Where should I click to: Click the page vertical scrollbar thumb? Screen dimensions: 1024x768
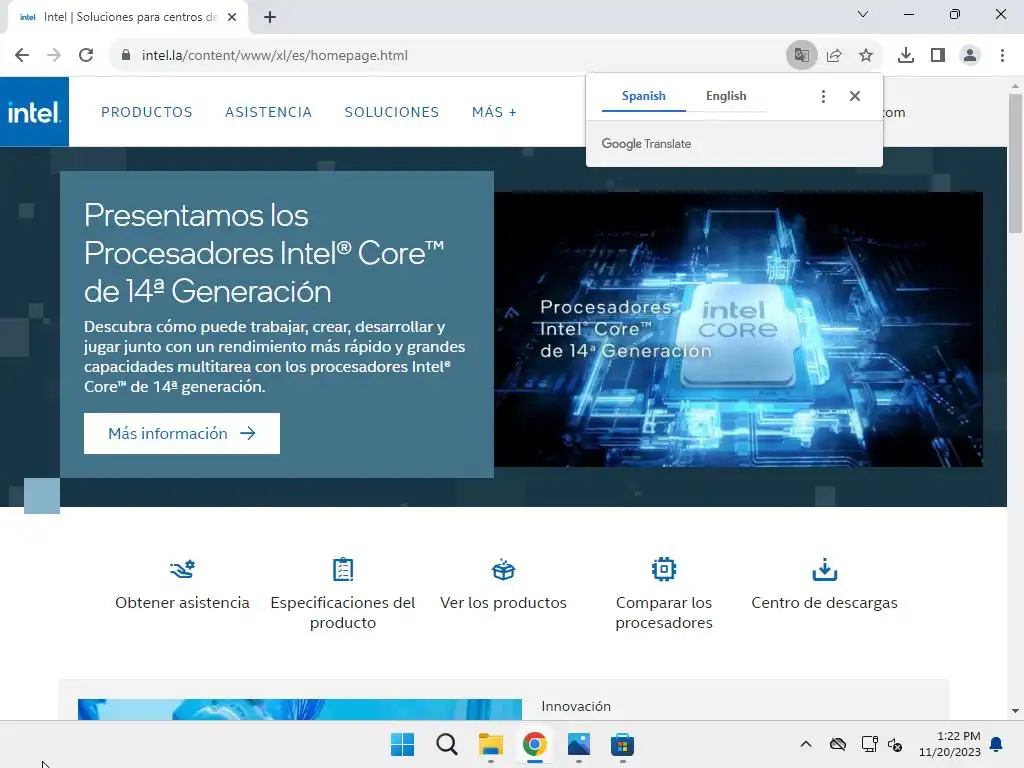tap(1015, 163)
